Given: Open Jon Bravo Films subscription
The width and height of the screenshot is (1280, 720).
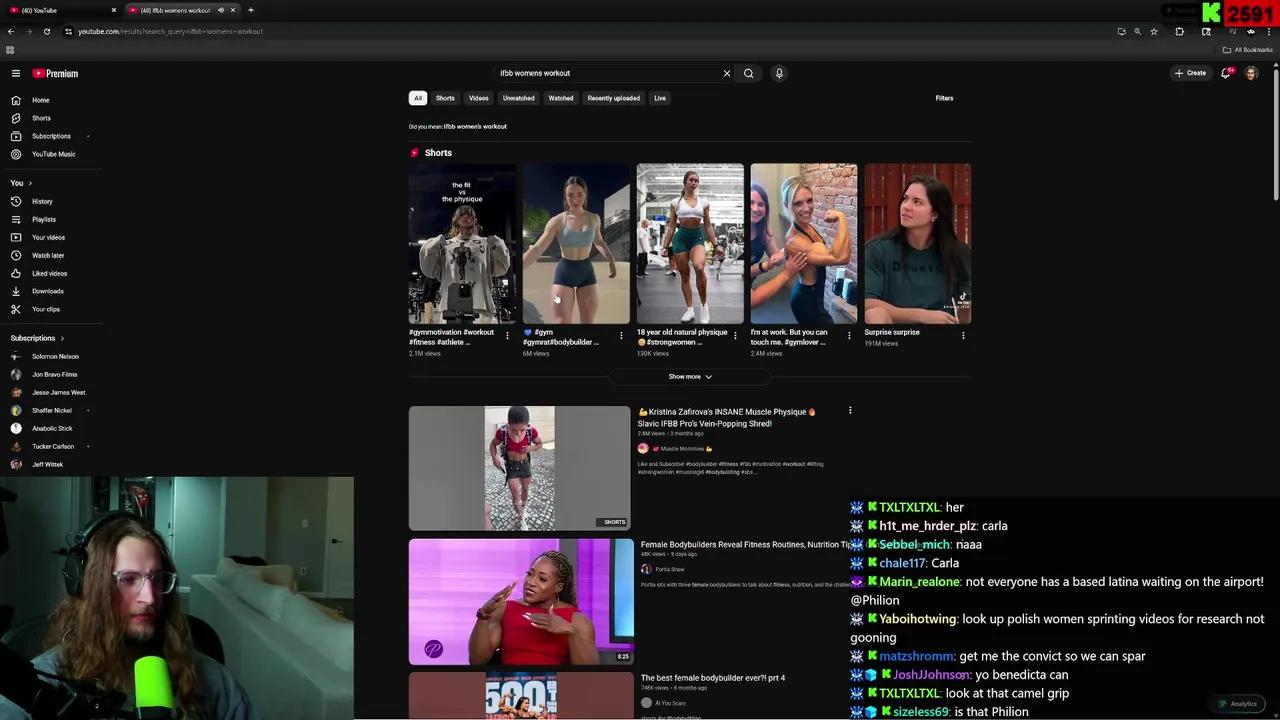Looking at the screenshot, I should (x=54, y=374).
